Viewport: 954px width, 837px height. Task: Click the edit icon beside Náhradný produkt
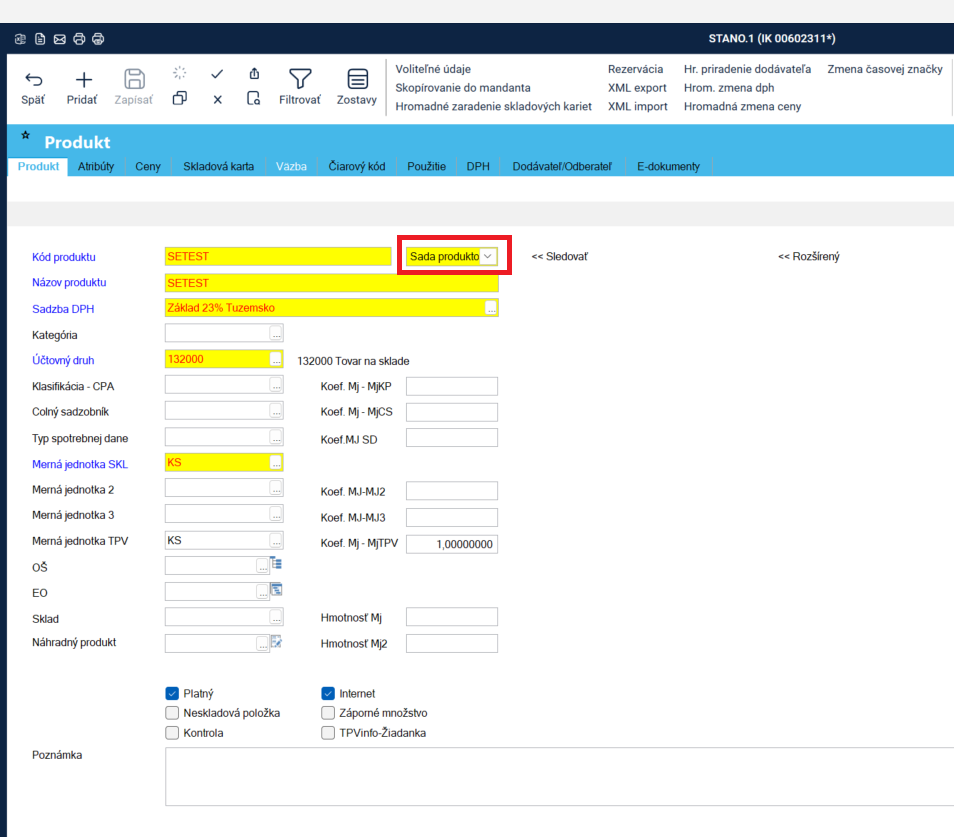click(x=276, y=642)
